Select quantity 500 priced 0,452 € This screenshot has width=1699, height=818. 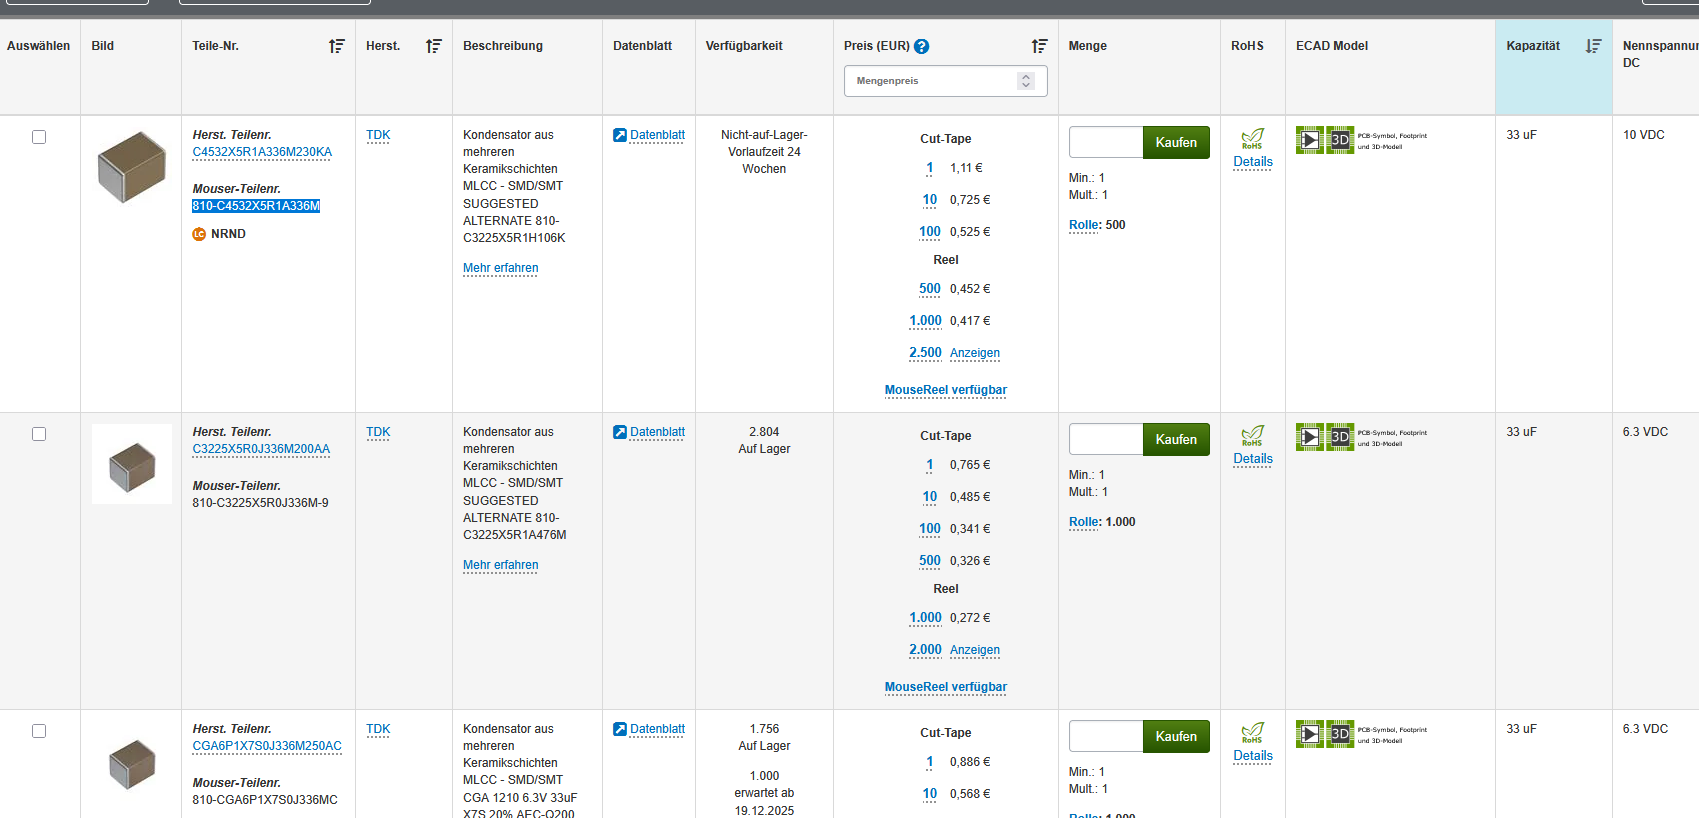tap(930, 289)
